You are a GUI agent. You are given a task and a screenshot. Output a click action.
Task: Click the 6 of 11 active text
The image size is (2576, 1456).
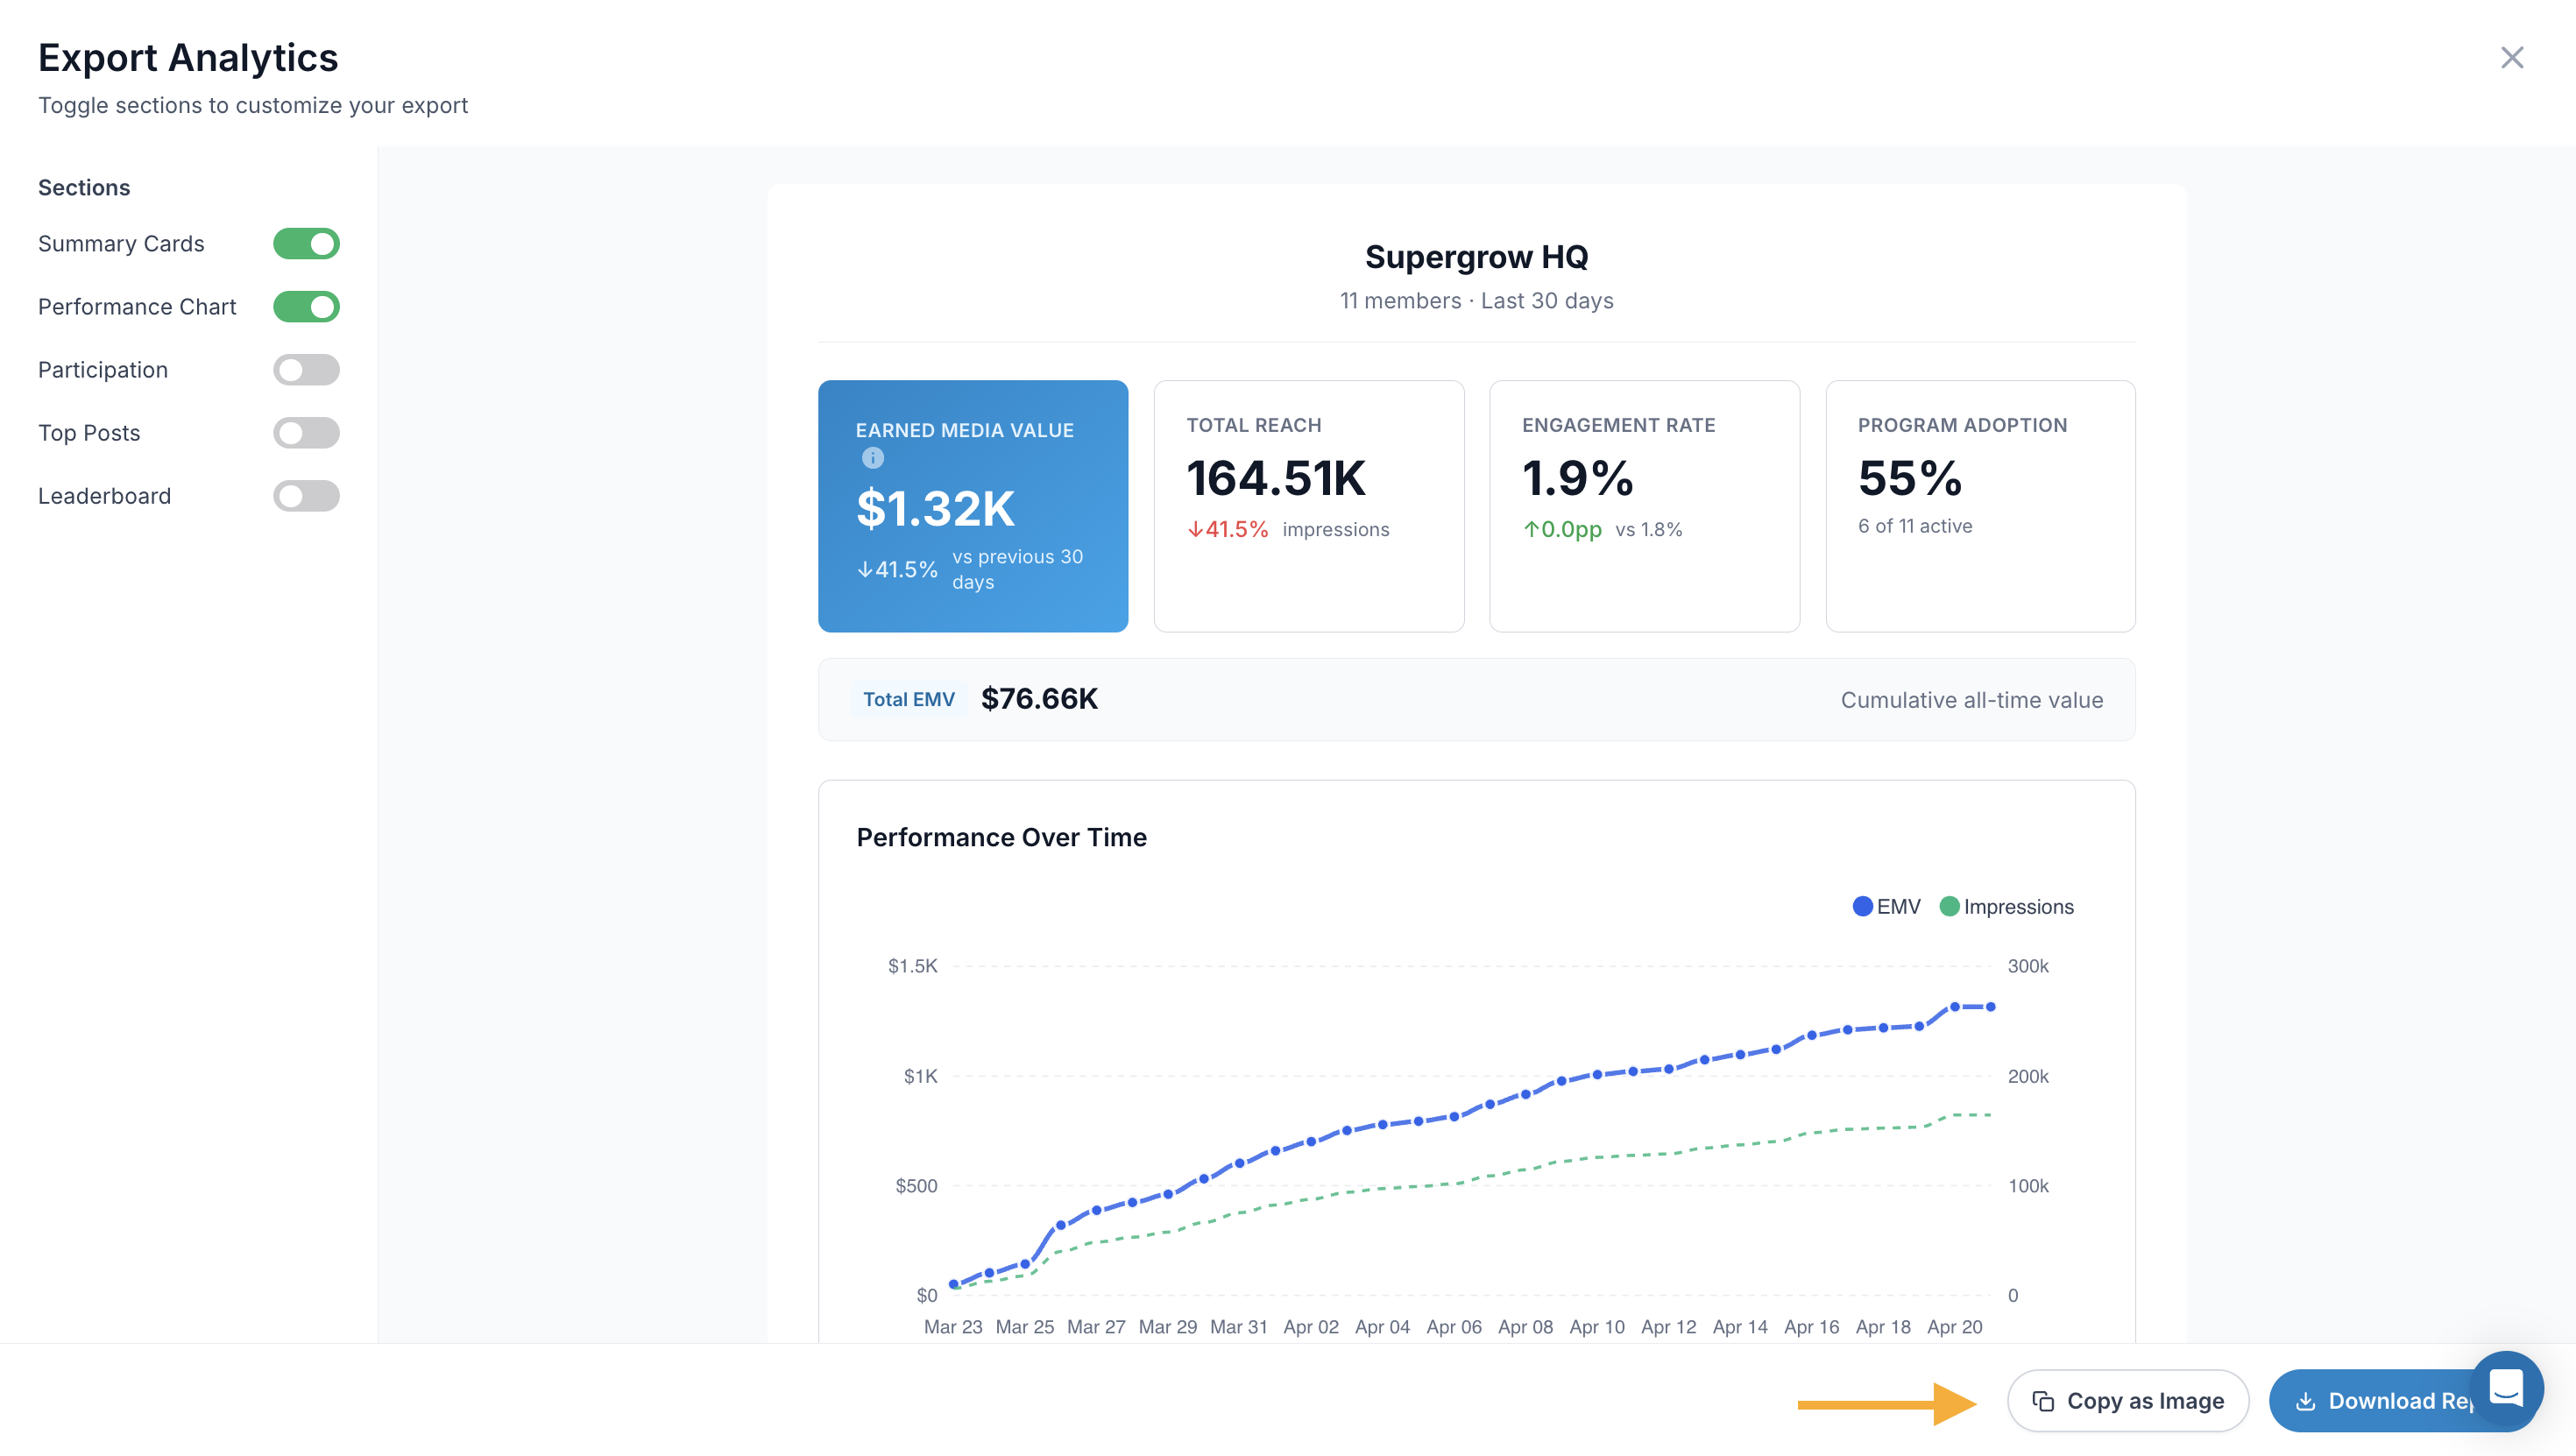tap(1915, 526)
